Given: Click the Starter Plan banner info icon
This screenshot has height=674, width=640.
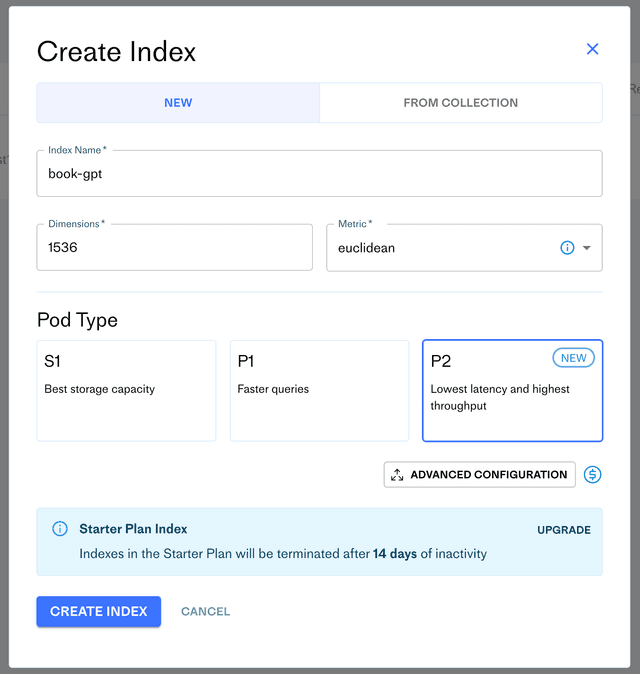Looking at the screenshot, I should click(x=60, y=529).
